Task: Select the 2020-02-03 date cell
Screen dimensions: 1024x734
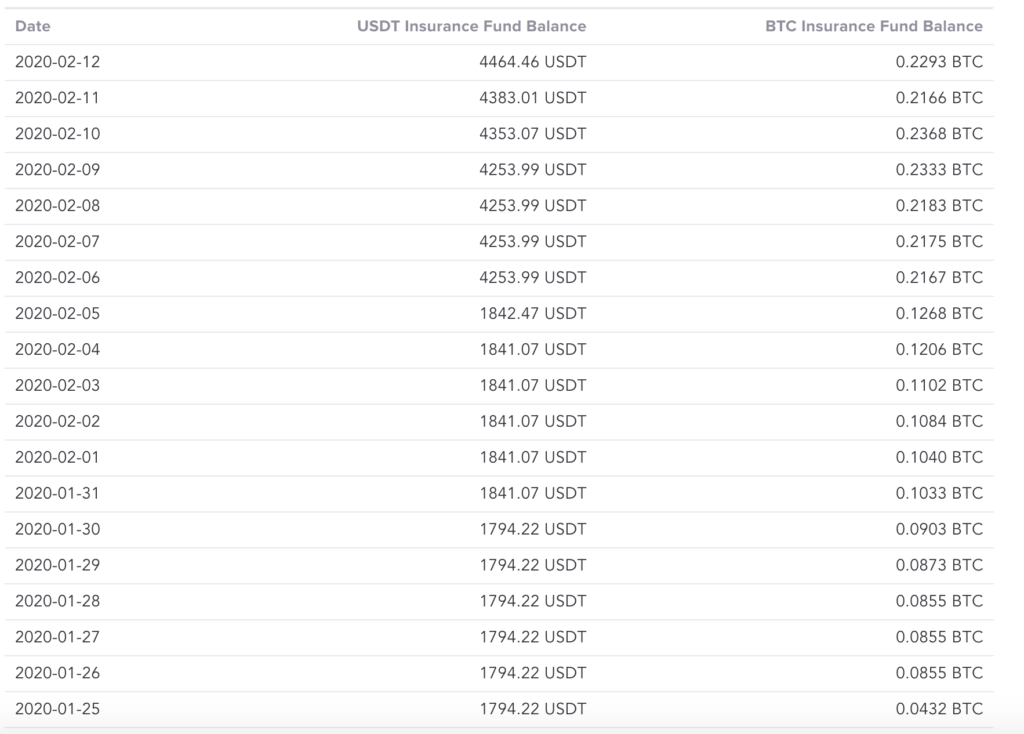Action: pos(57,385)
